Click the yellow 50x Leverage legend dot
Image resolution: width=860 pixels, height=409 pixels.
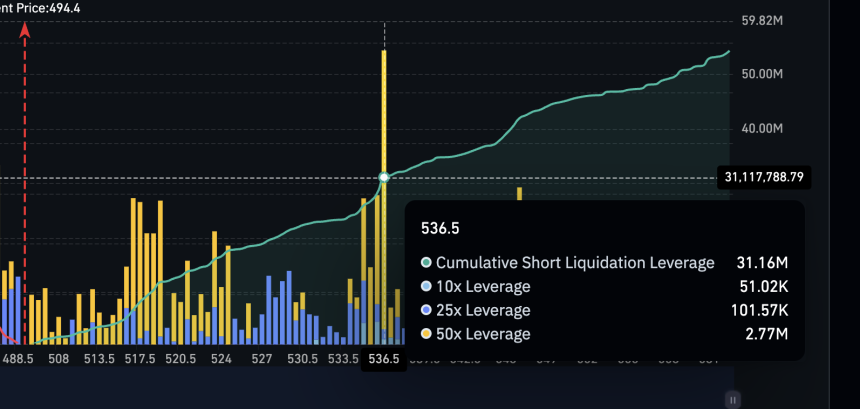click(427, 335)
